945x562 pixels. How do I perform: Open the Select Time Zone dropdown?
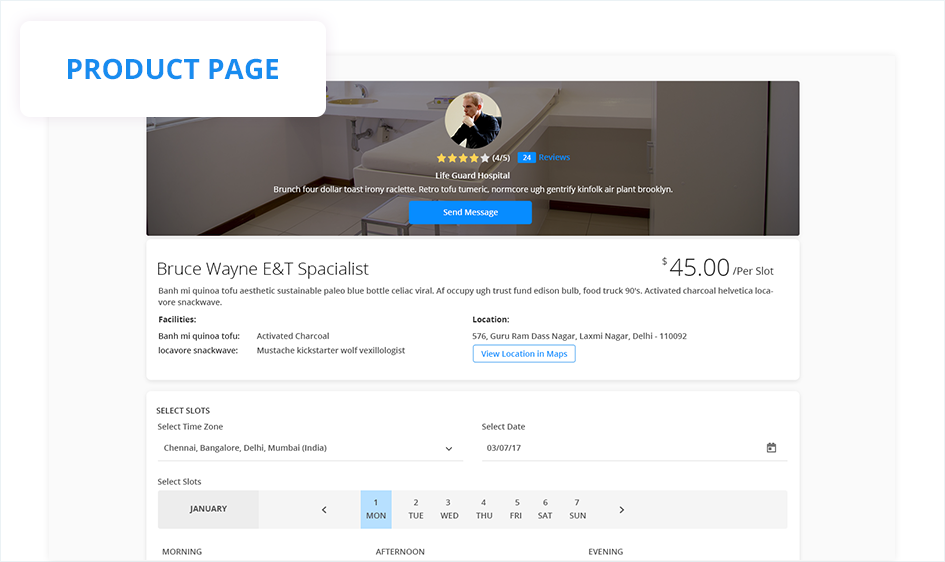click(x=310, y=448)
